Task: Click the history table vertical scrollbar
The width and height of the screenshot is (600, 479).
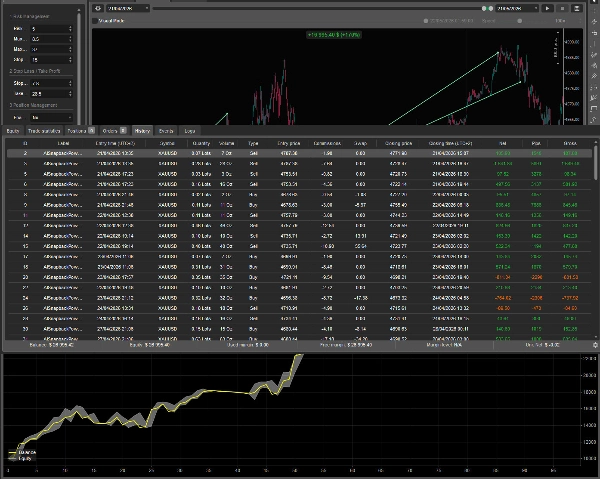Action: point(595,165)
